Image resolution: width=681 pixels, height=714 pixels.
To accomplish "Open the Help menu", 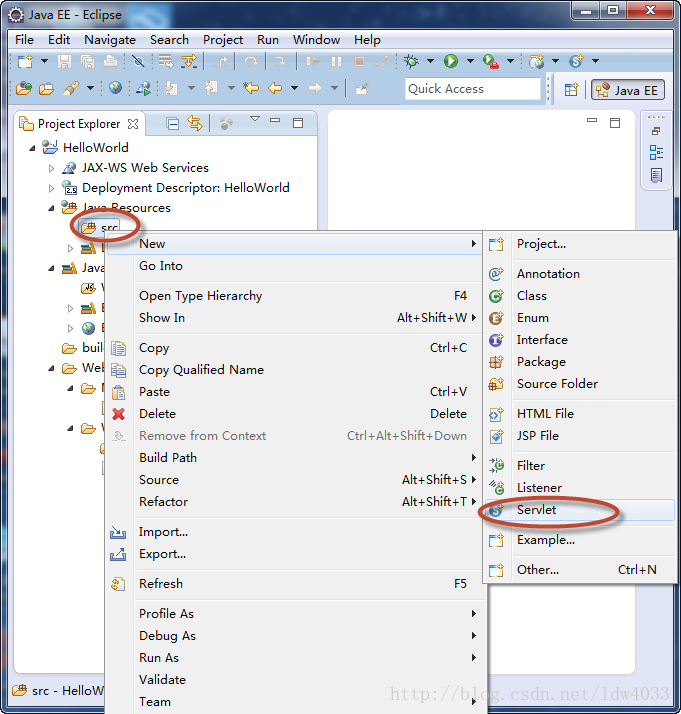I will click(367, 40).
